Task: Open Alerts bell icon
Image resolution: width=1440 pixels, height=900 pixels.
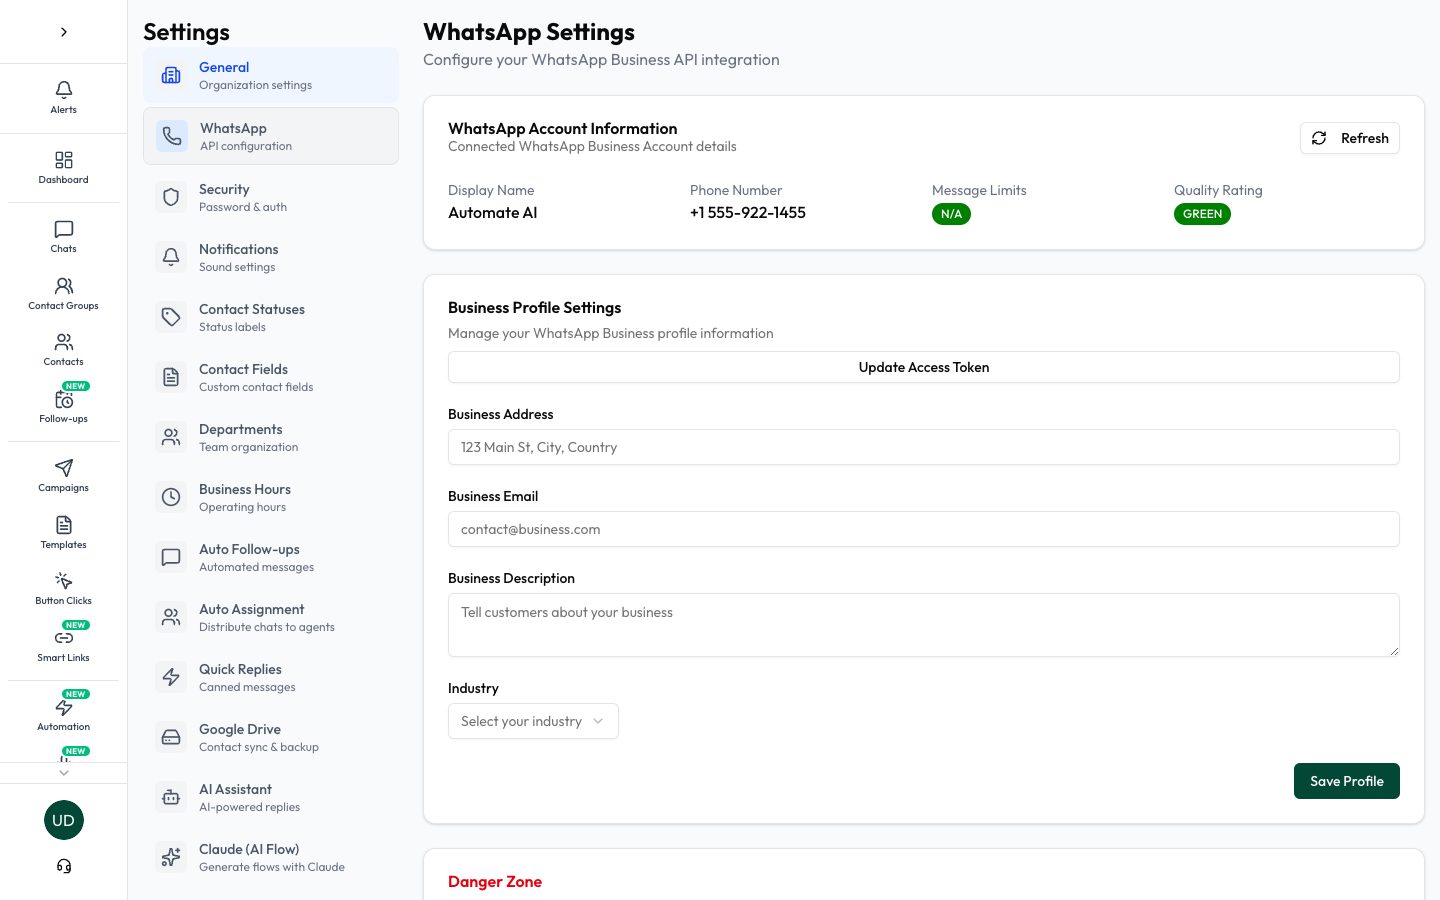Action: click(x=63, y=90)
